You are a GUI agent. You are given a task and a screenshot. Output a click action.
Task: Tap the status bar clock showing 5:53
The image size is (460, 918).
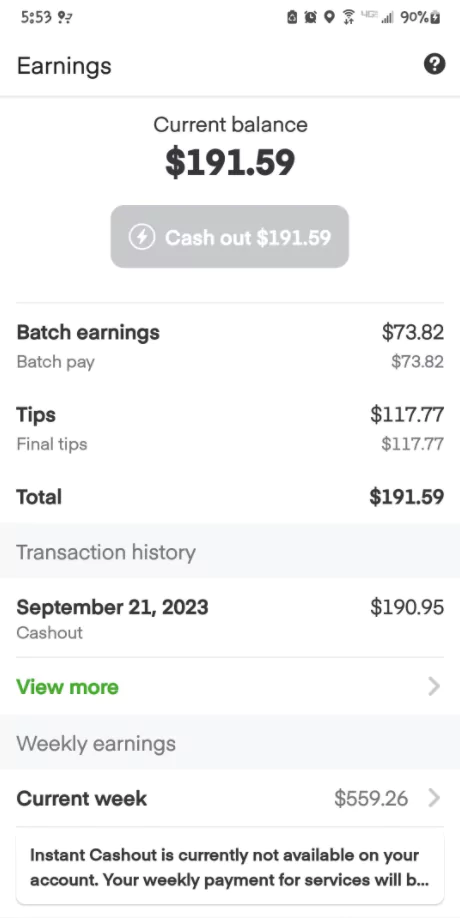pyautogui.click(x=36, y=18)
